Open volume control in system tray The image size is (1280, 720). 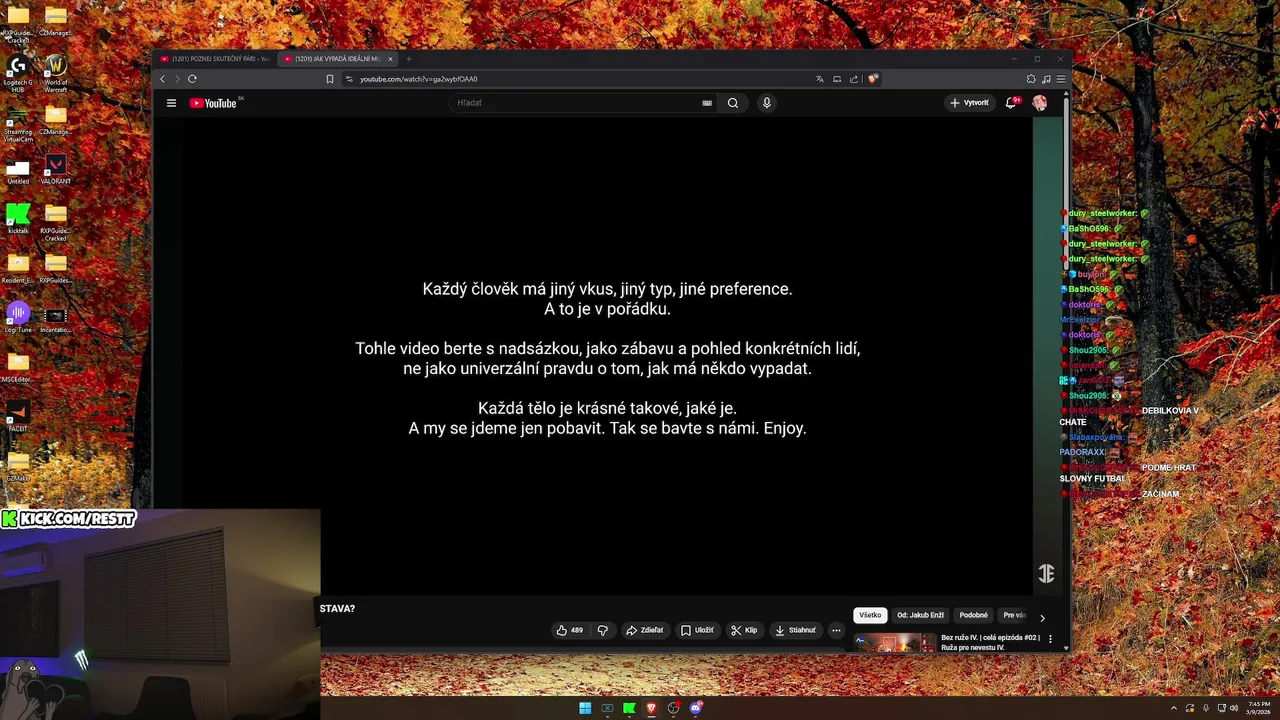point(1234,708)
